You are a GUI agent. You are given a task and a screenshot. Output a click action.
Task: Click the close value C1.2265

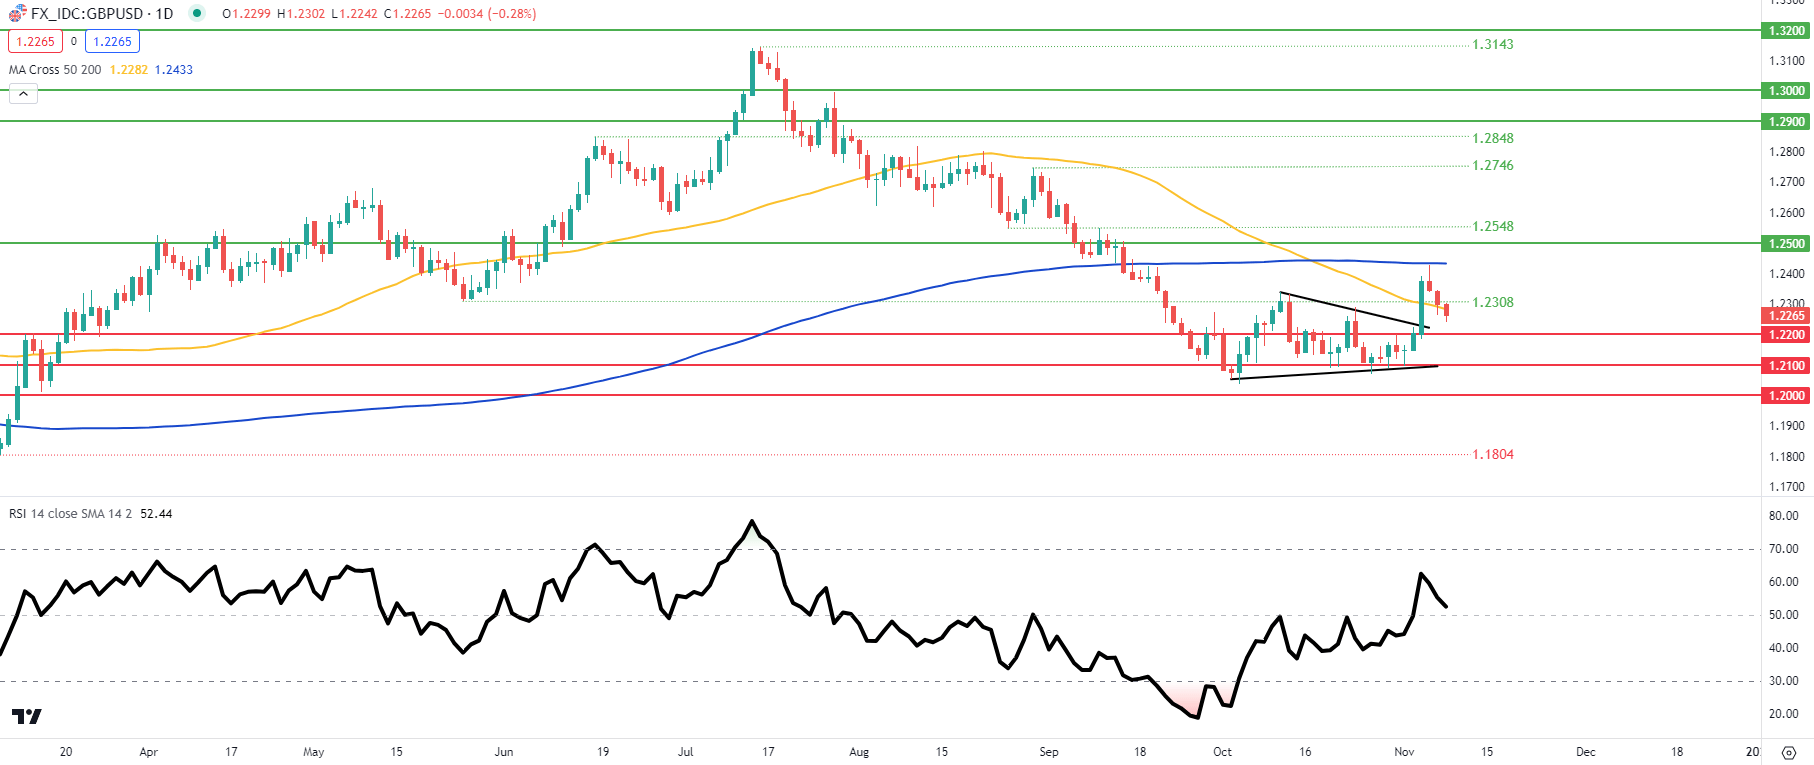click(407, 14)
